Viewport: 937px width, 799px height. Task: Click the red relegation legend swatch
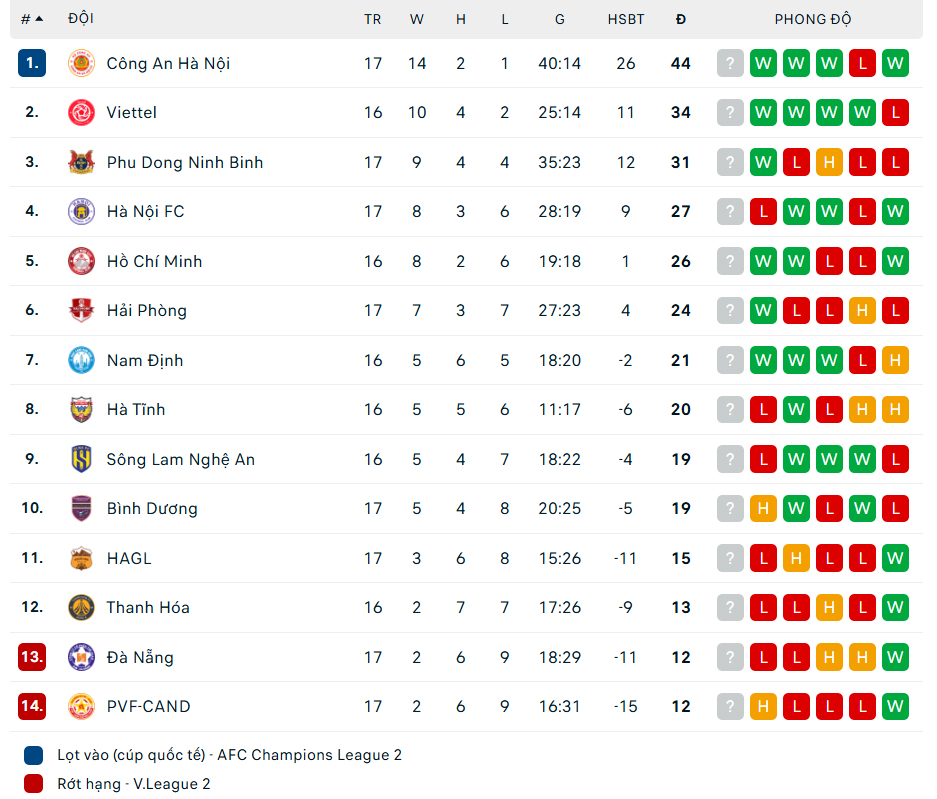pyautogui.click(x=34, y=784)
